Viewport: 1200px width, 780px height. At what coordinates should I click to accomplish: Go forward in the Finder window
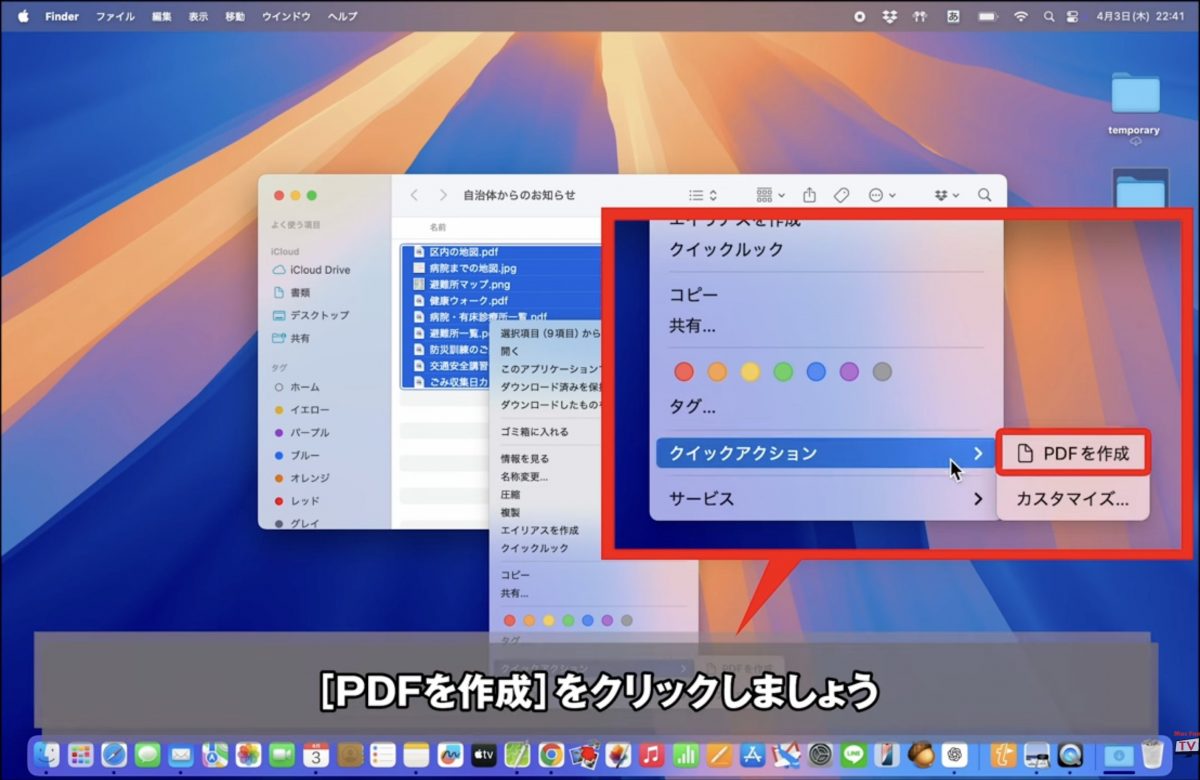pyautogui.click(x=443, y=195)
